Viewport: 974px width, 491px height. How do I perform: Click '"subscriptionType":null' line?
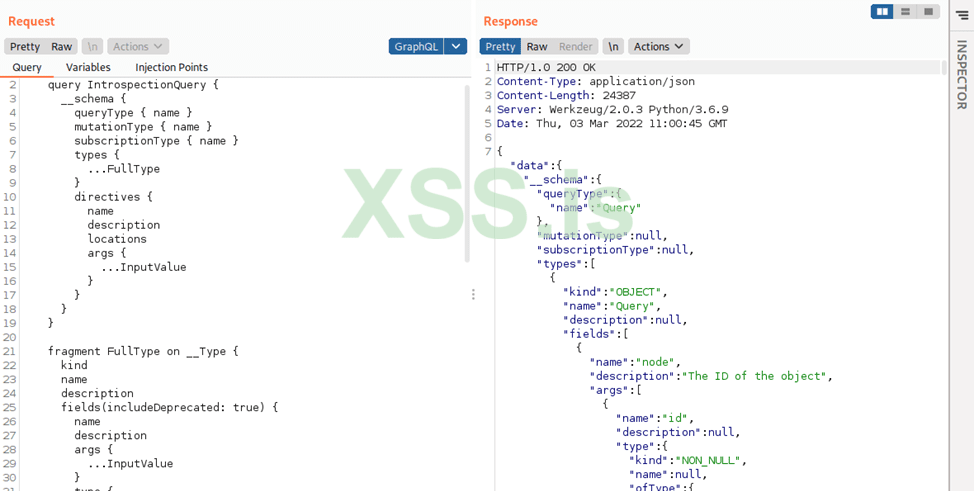point(615,250)
